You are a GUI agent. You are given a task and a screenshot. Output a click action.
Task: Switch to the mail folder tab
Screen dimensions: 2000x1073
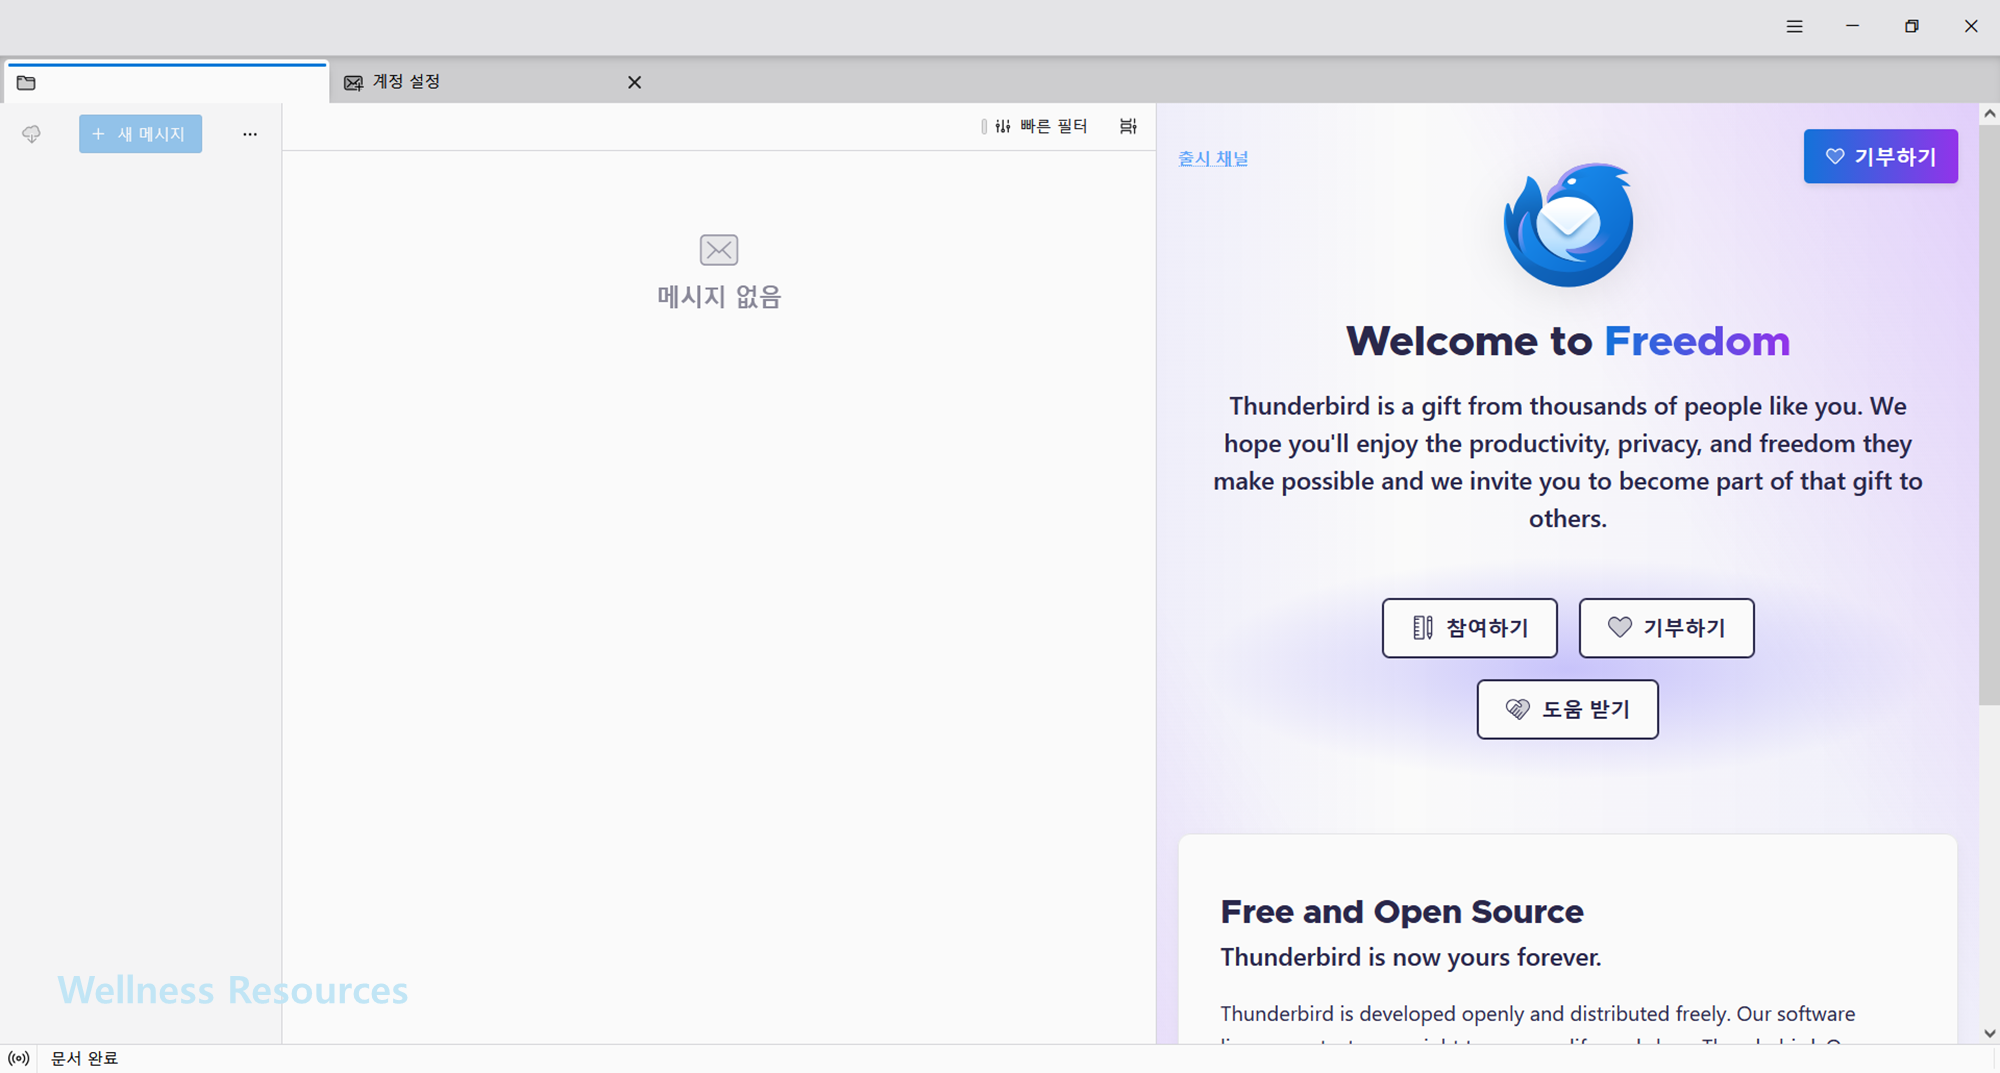(x=166, y=82)
